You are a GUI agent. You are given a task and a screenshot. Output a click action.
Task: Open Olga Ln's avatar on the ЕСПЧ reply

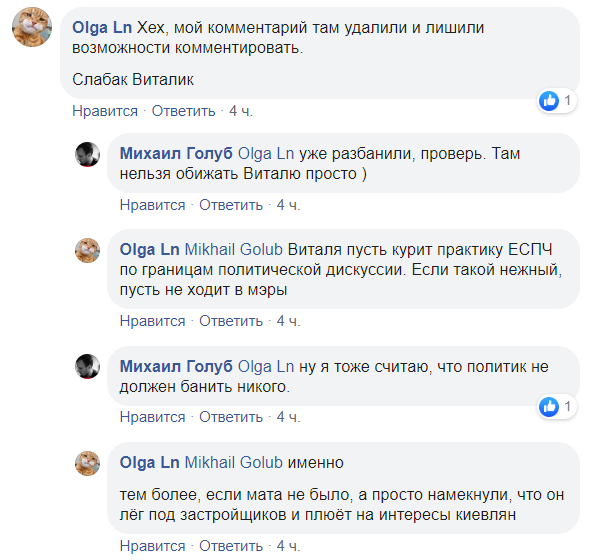pos(88,250)
